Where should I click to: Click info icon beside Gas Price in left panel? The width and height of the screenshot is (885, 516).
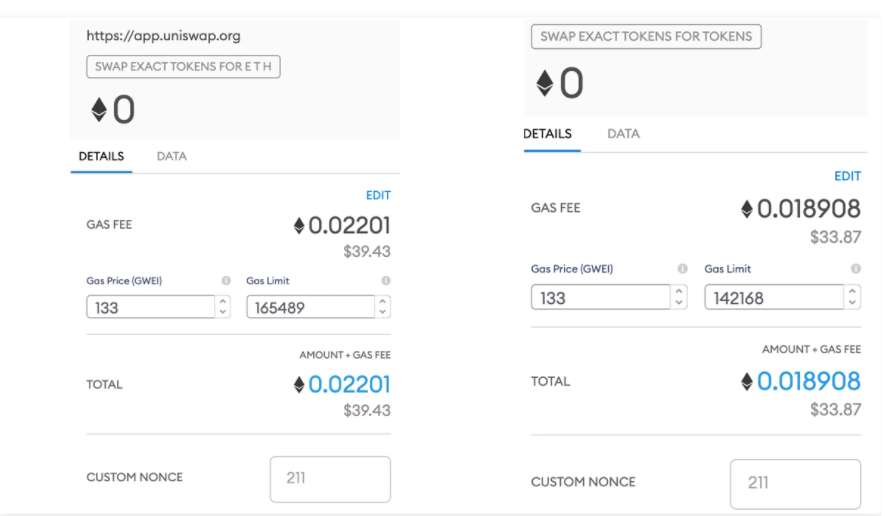coord(226,281)
